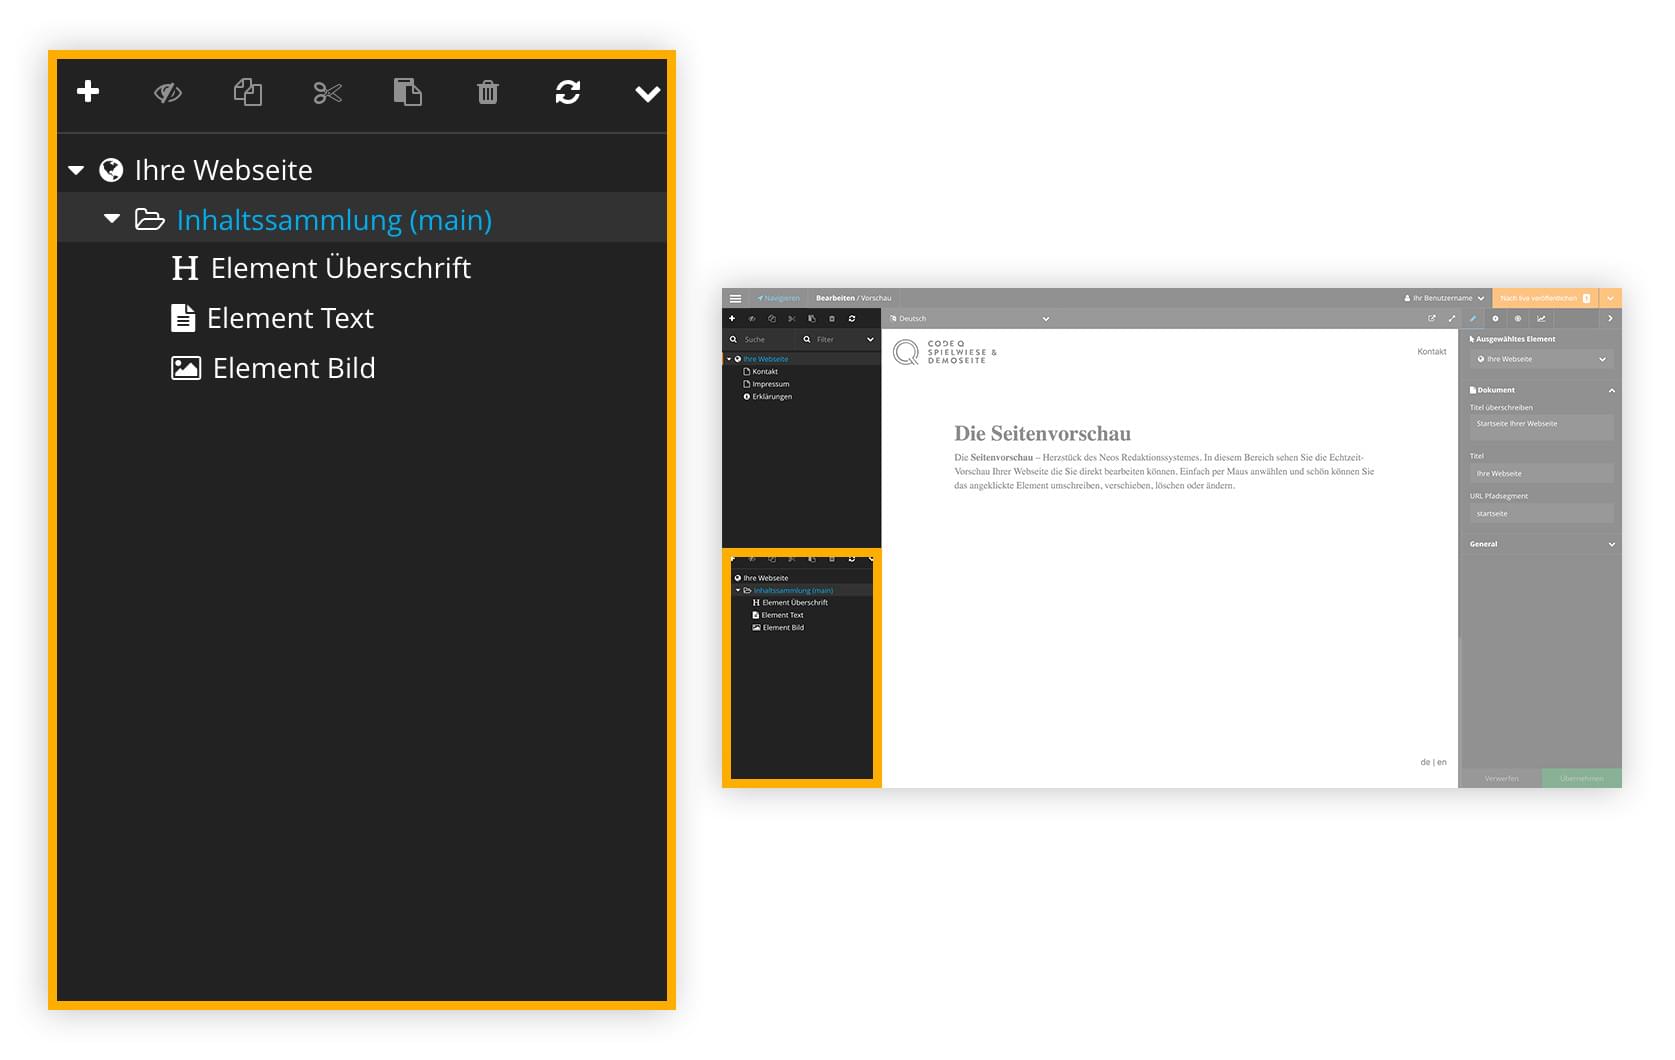The image size is (1675, 1060).
Task: Copy element using the copy icon
Action: [x=248, y=92]
